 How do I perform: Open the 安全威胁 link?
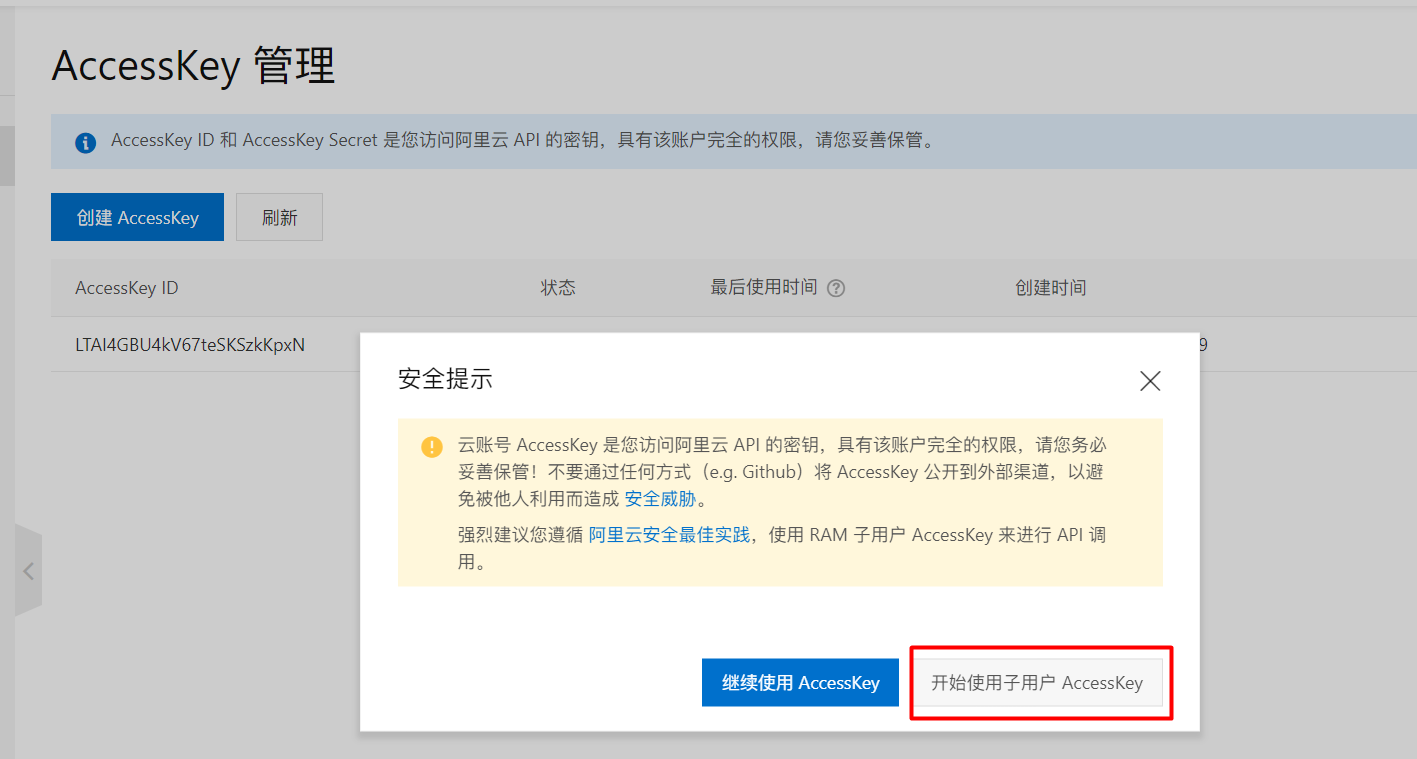point(660,499)
